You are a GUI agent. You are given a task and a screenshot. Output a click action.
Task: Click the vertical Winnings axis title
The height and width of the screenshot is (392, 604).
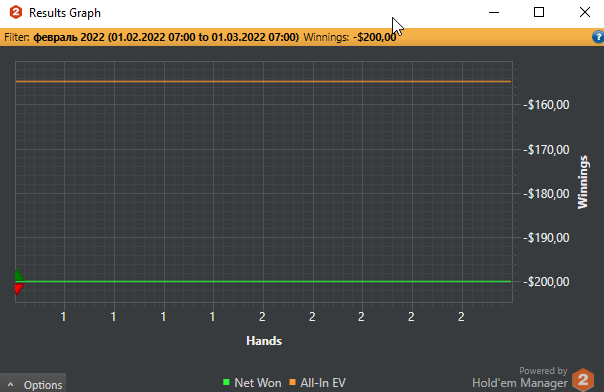coord(583,182)
